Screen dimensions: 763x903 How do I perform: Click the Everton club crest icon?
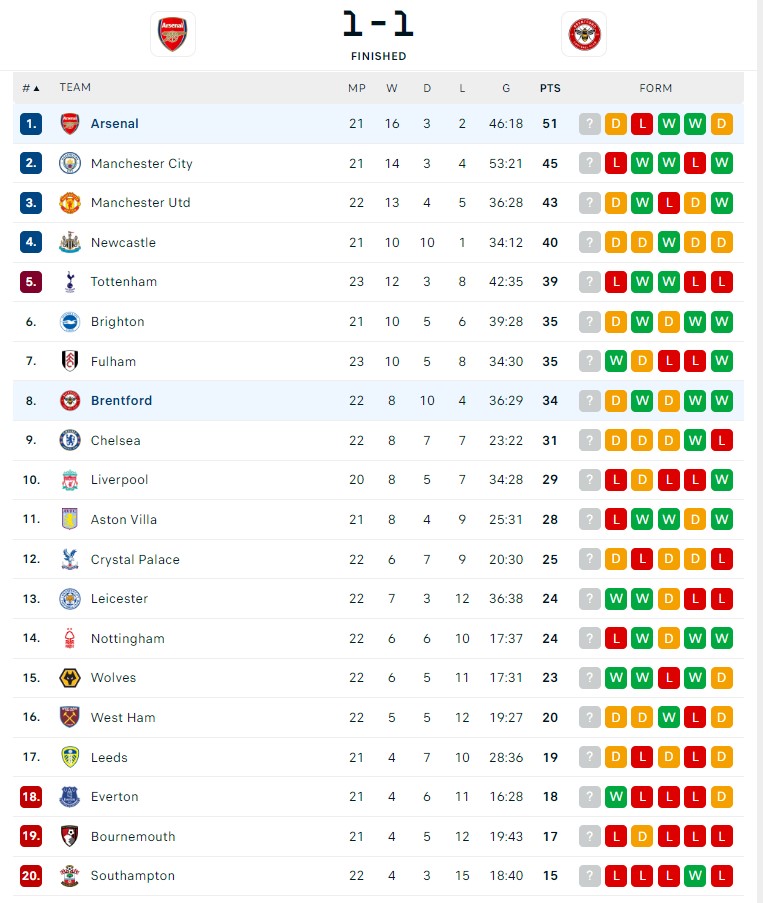(x=69, y=797)
